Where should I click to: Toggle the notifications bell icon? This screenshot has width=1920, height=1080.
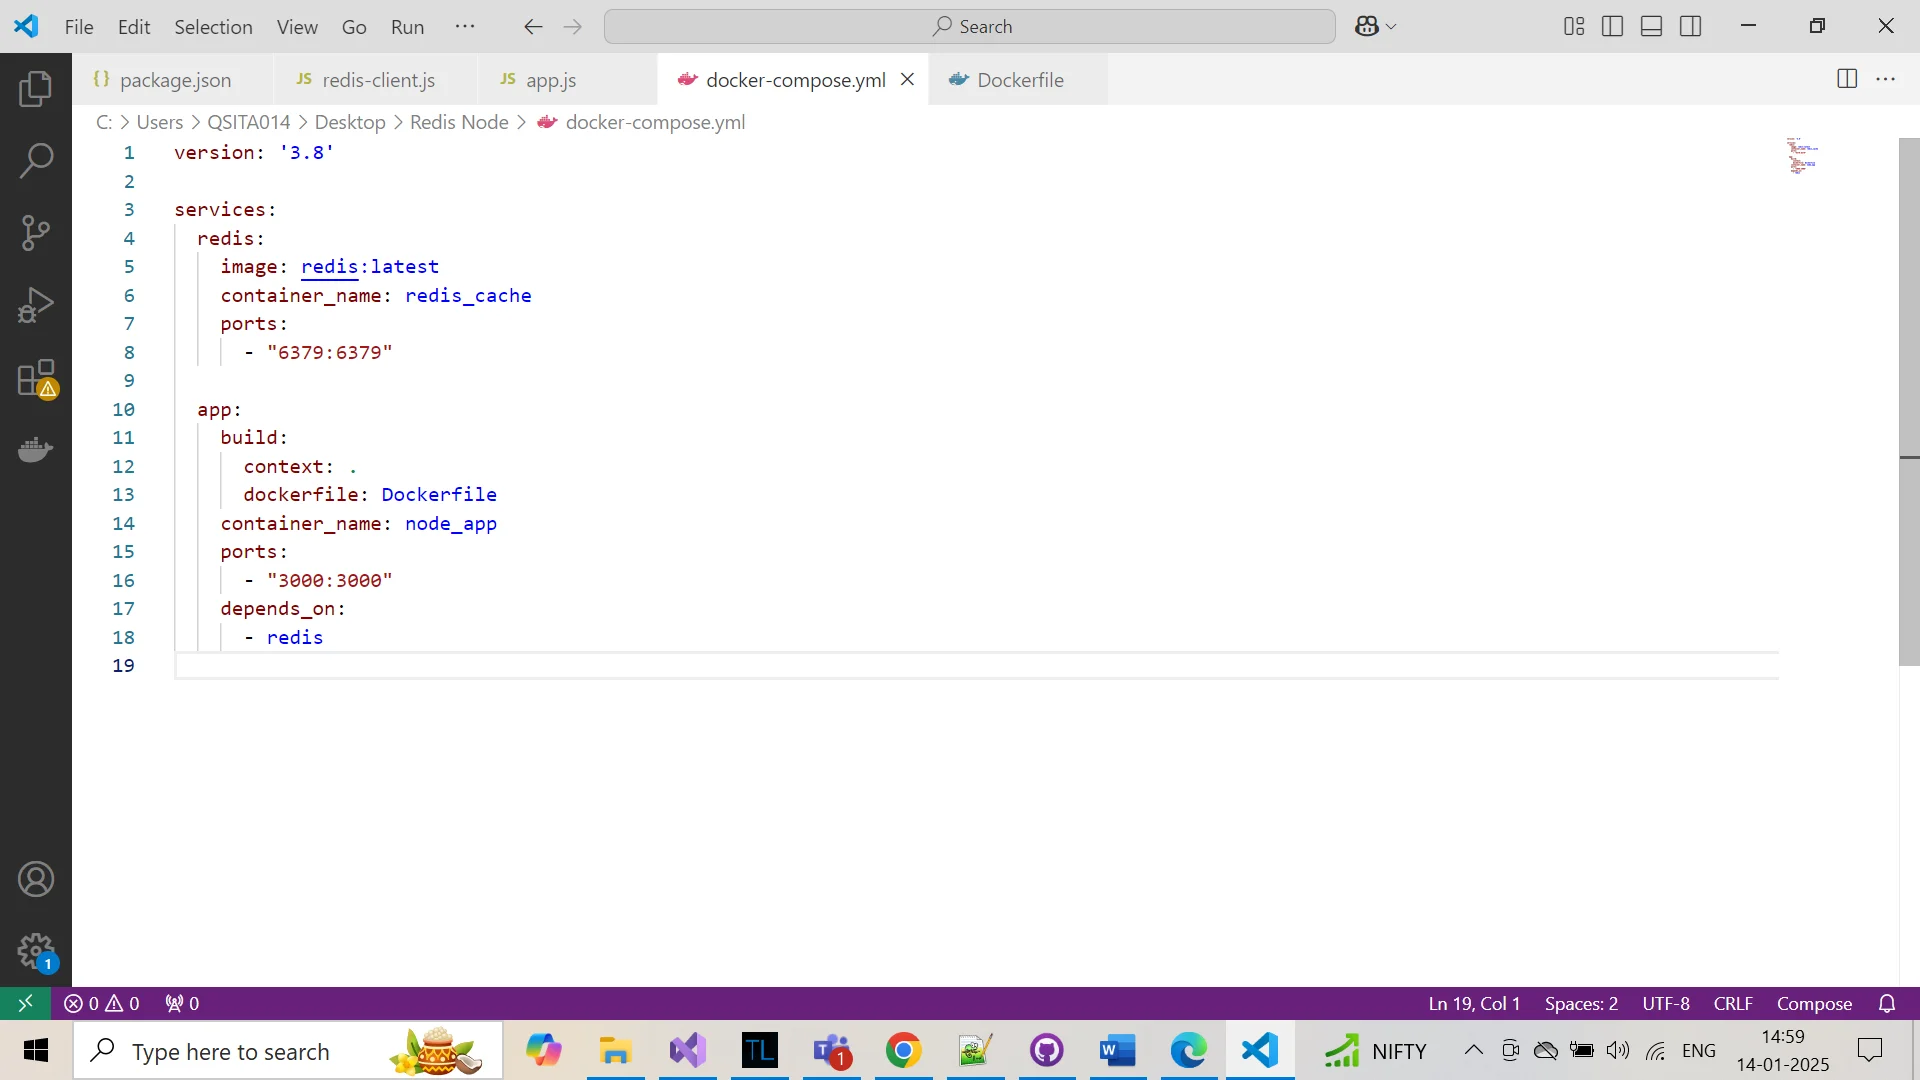(x=1887, y=1002)
